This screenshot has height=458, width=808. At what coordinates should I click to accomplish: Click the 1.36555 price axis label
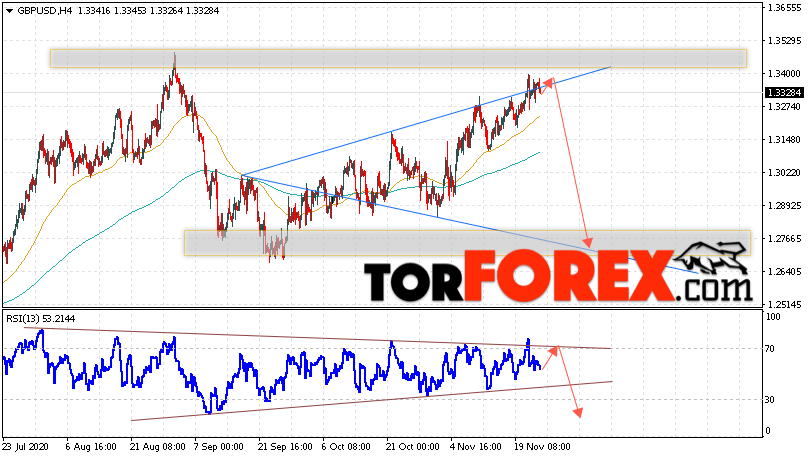[784, 8]
